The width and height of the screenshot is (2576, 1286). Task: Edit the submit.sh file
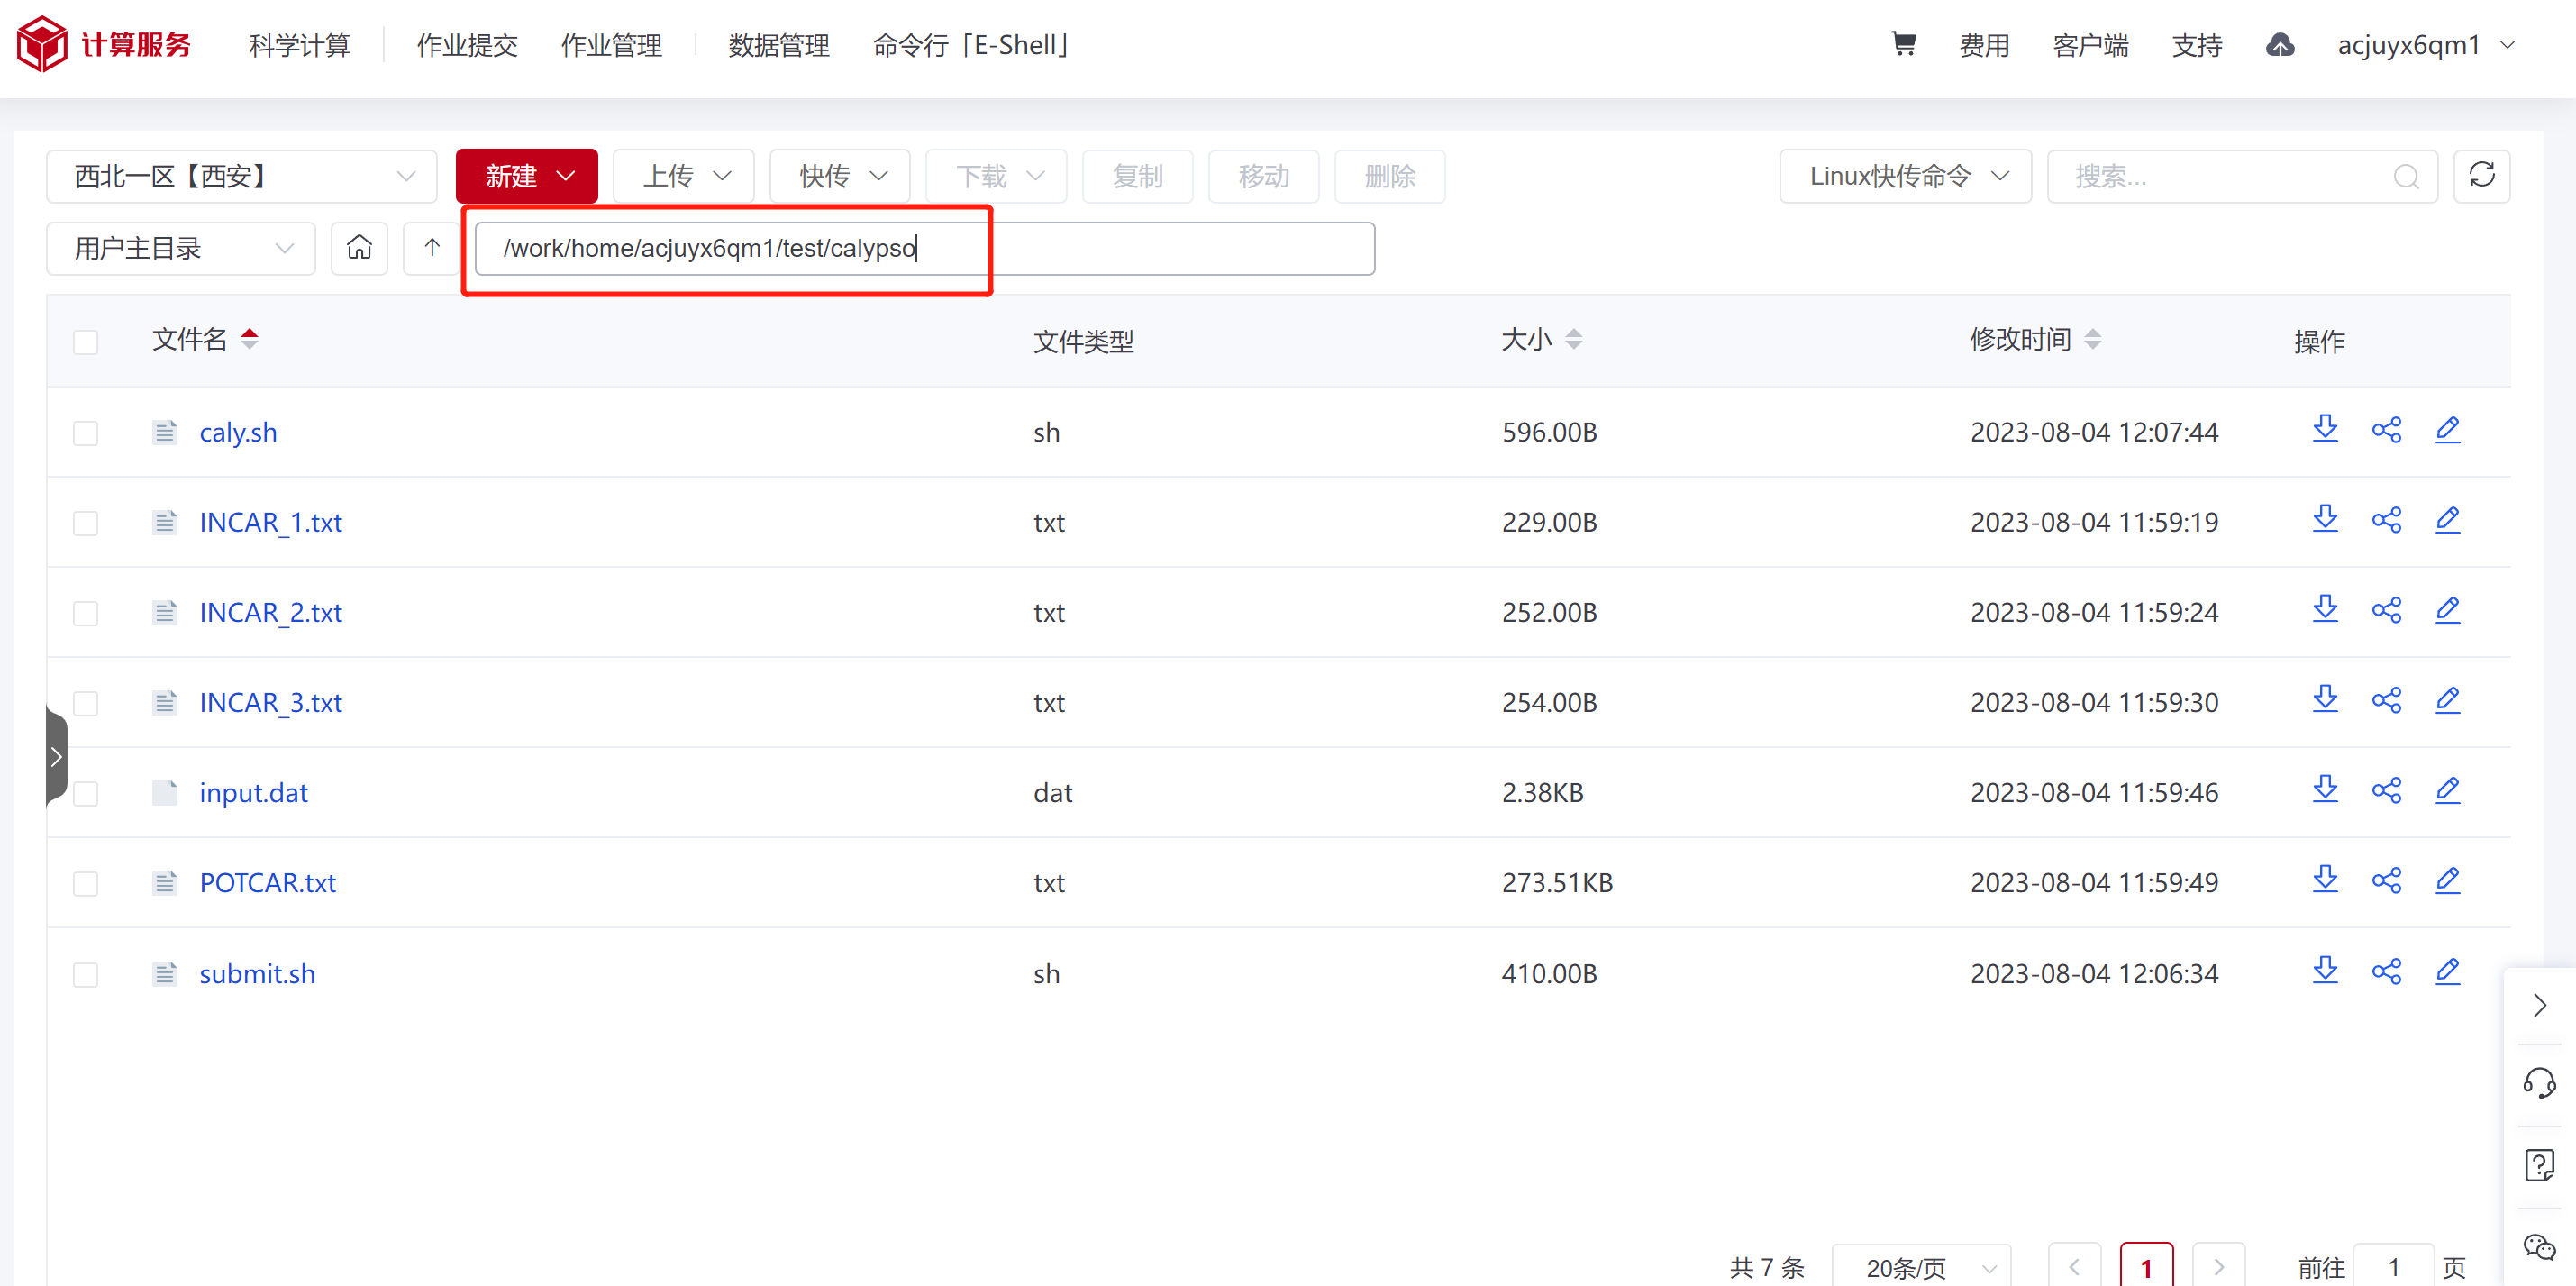2447,971
